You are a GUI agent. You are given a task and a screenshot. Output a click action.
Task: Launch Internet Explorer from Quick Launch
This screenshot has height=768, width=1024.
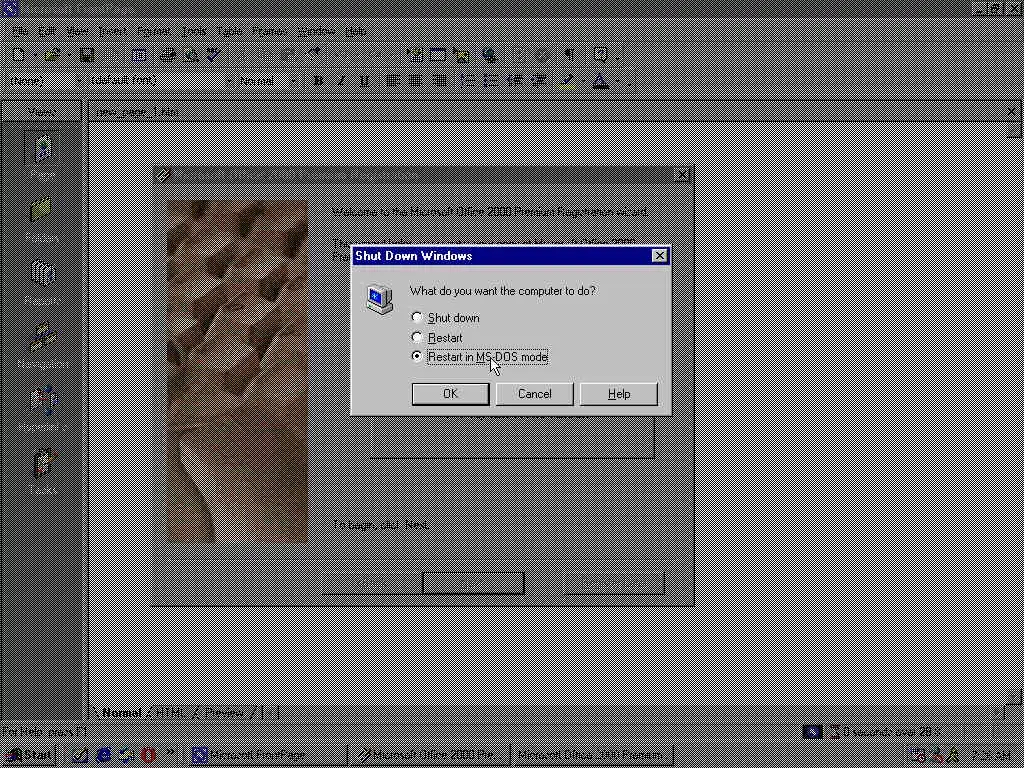coord(103,755)
